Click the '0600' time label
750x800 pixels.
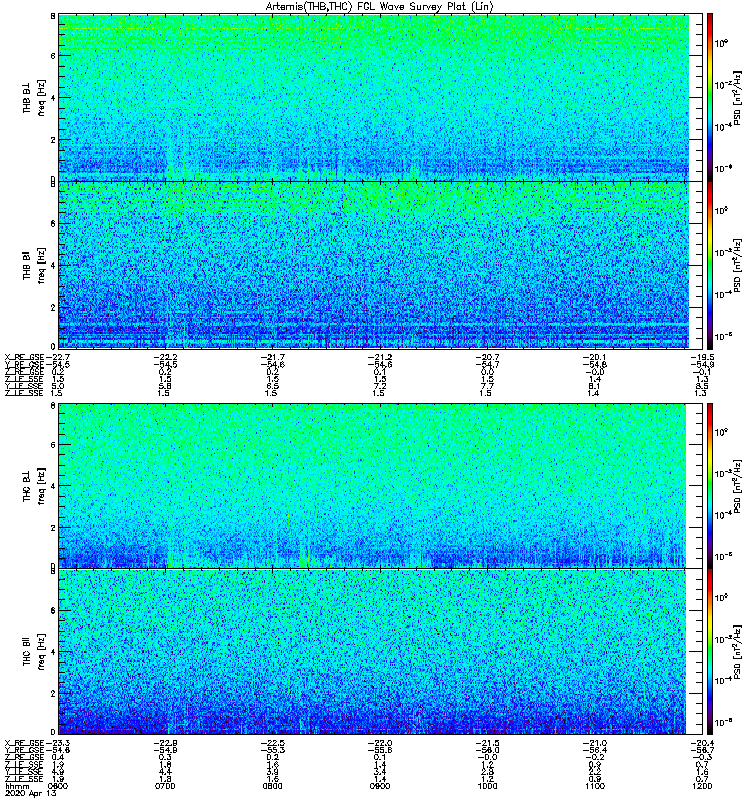click(58, 786)
